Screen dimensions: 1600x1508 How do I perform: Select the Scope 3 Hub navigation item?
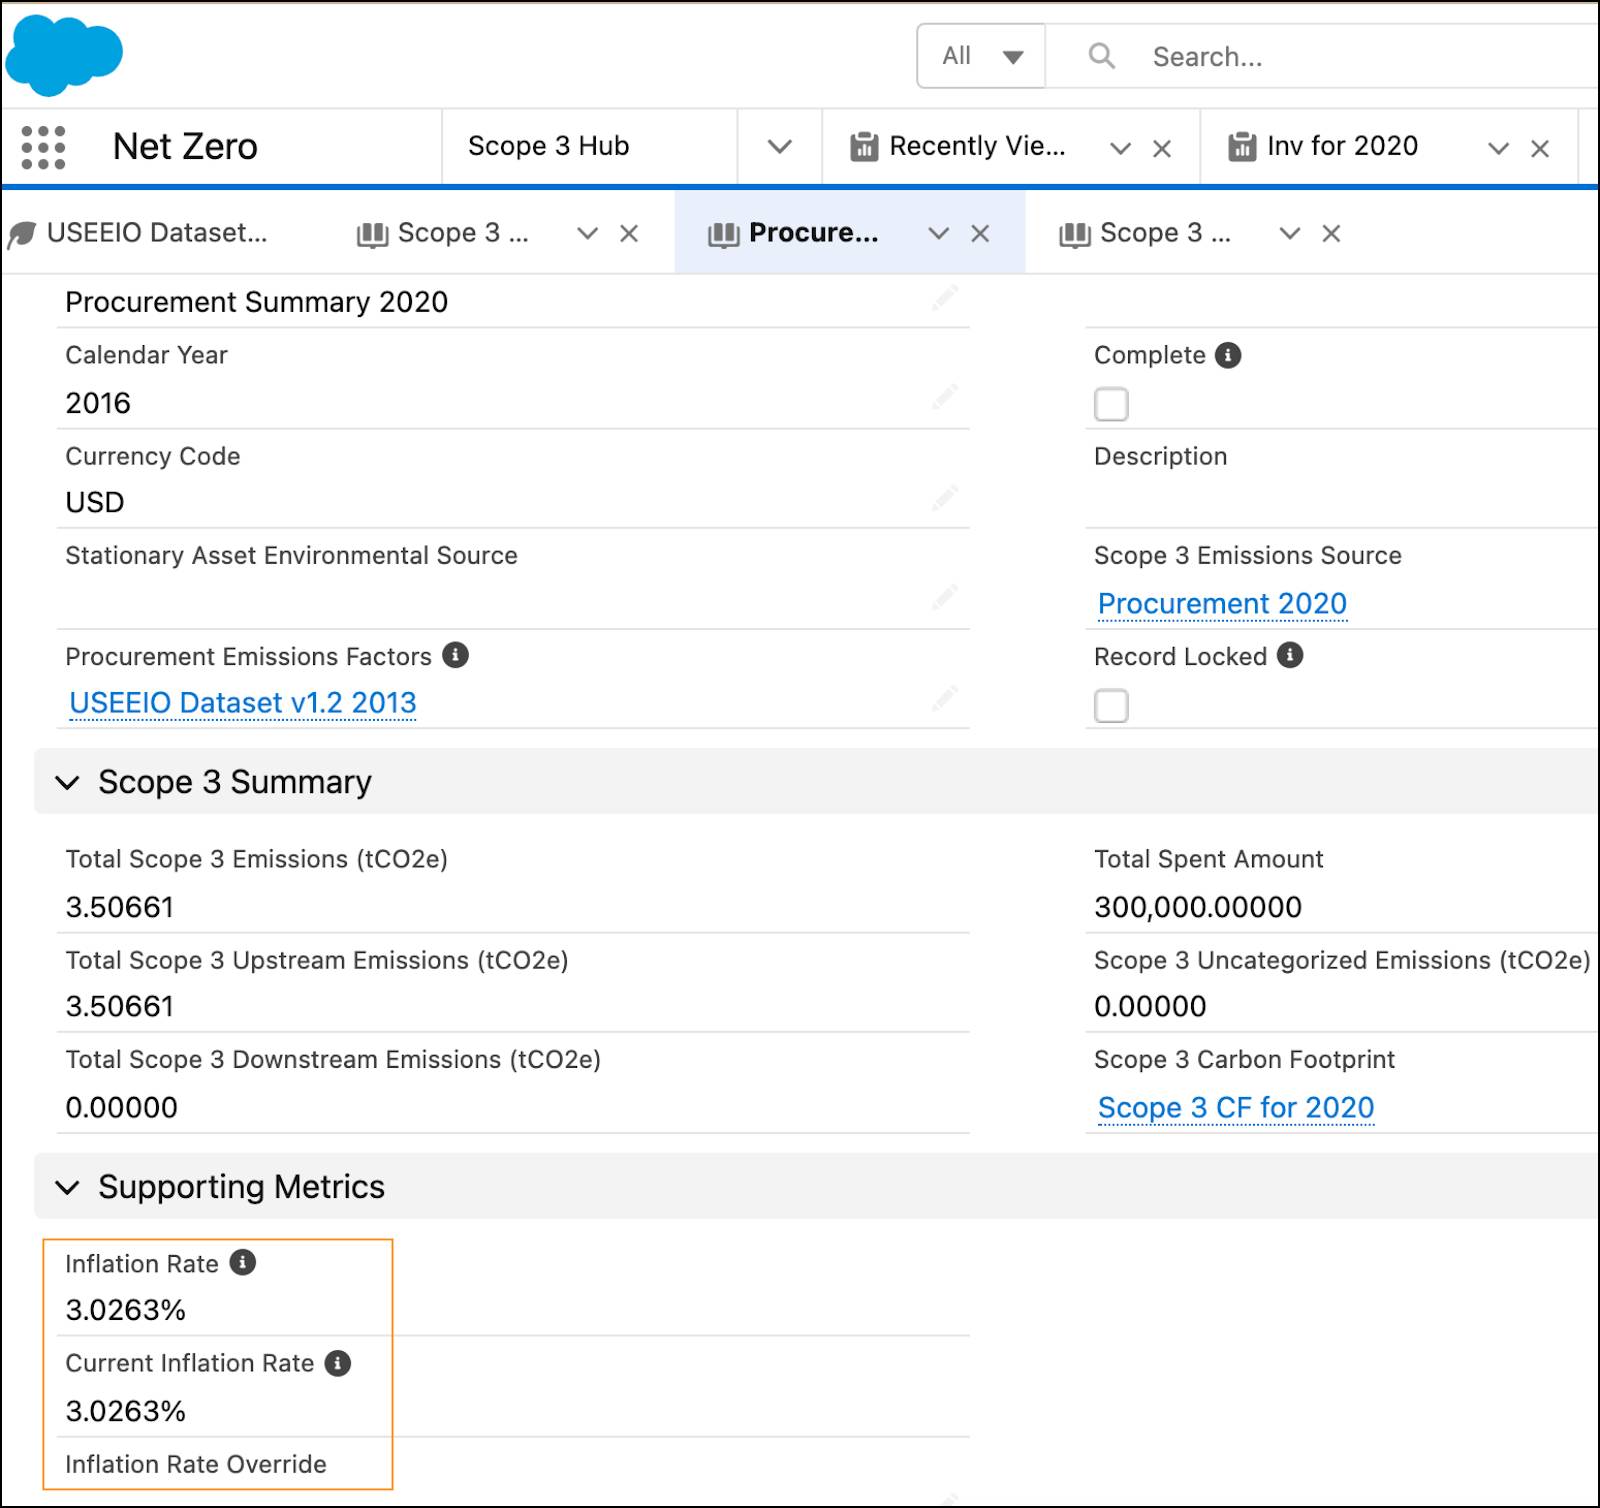click(549, 146)
